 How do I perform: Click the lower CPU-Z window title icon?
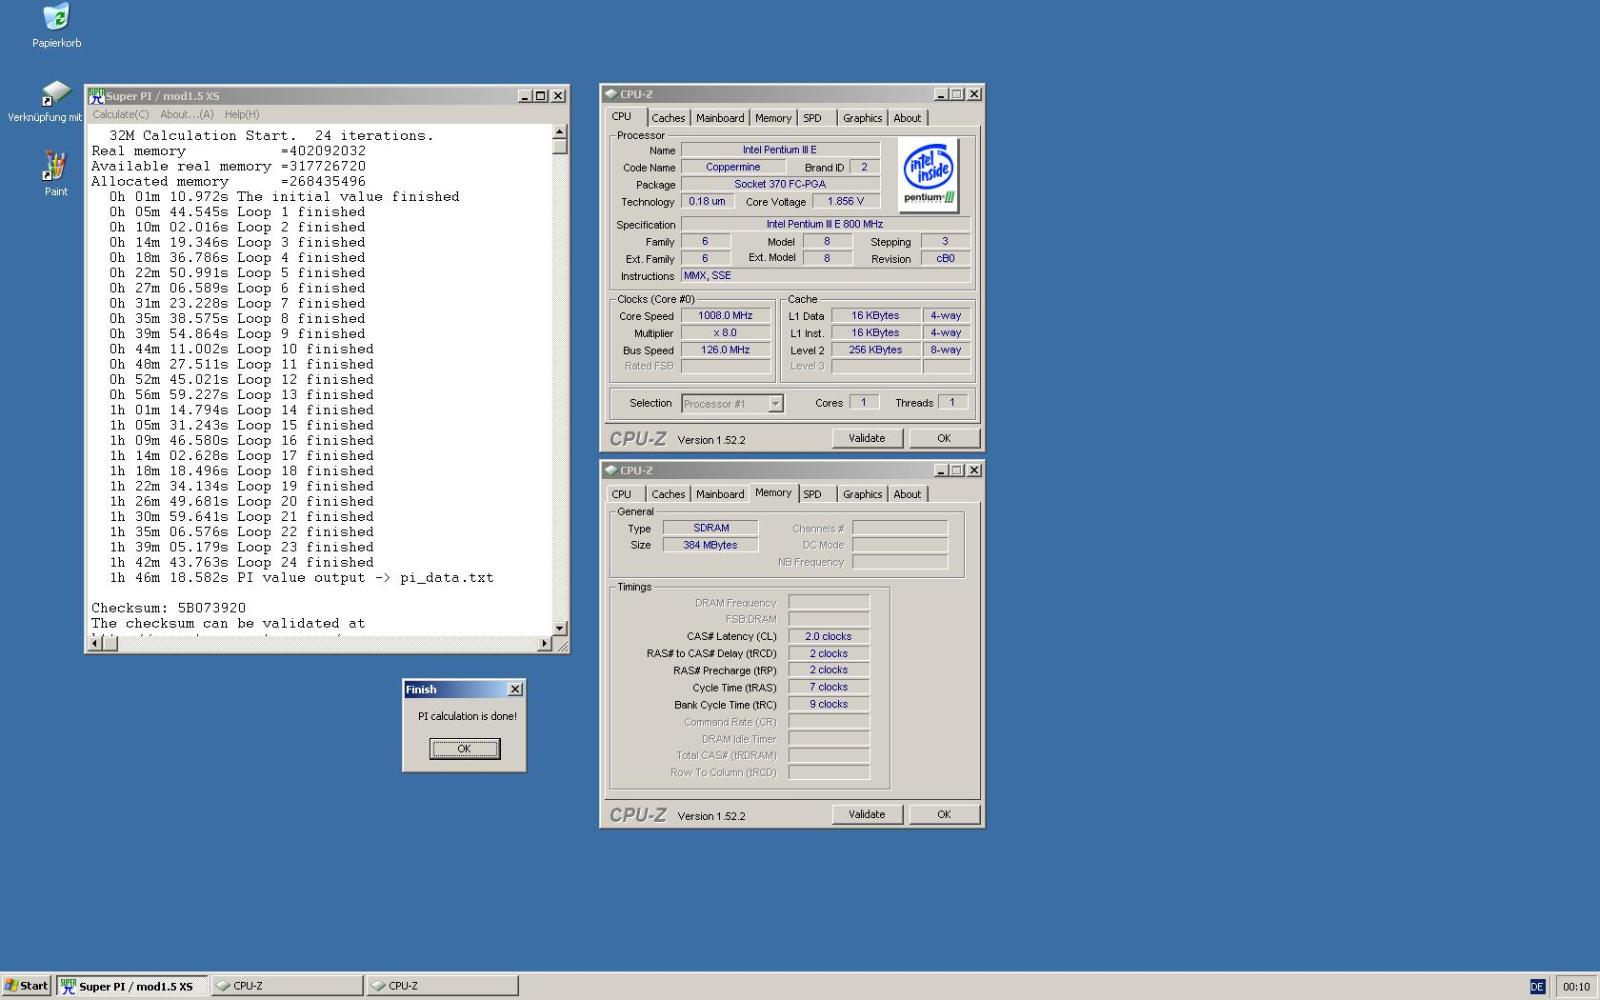[611, 470]
